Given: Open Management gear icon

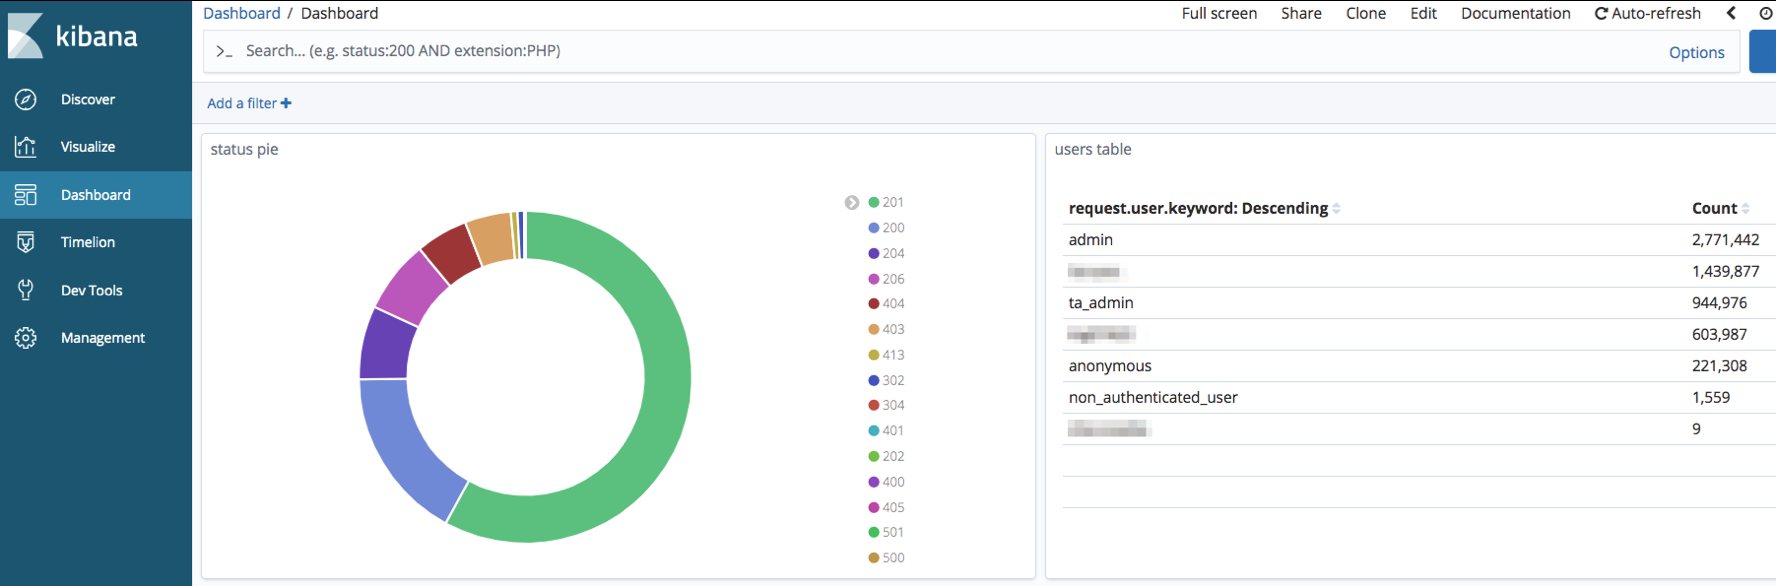Looking at the screenshot, I should pyautogui.click(x=26, y=338).
